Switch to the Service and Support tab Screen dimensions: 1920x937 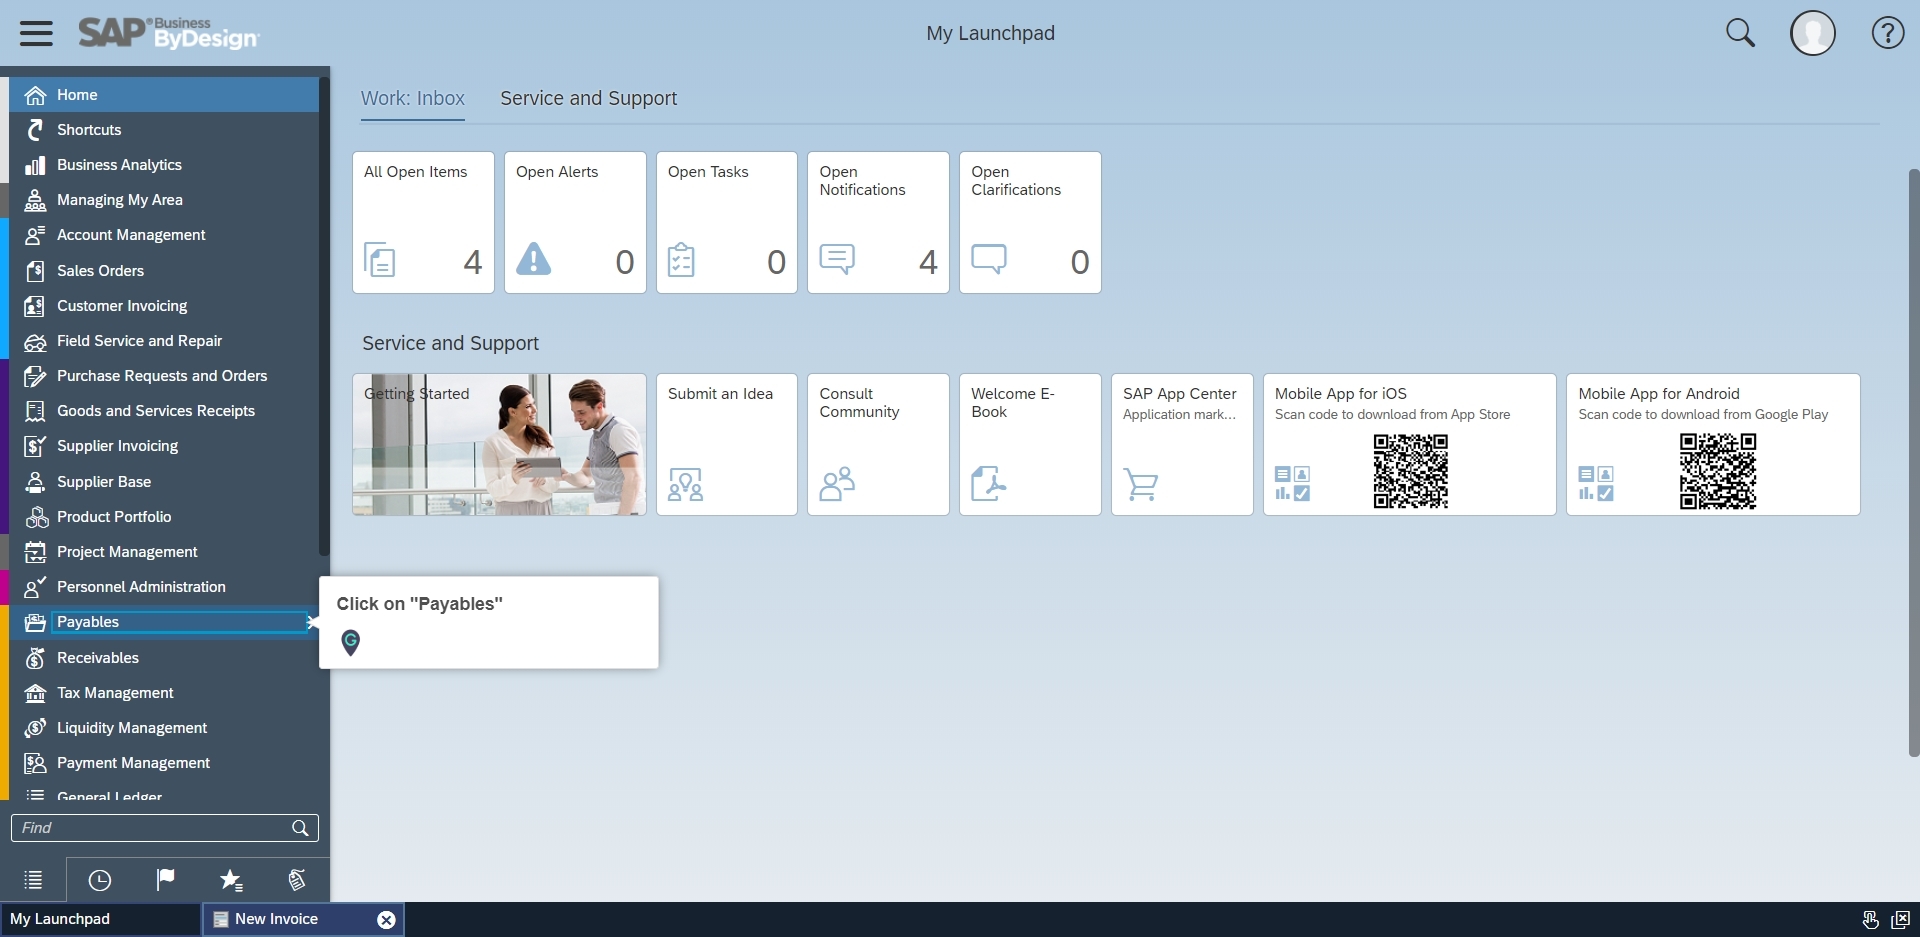pos(589,99)
